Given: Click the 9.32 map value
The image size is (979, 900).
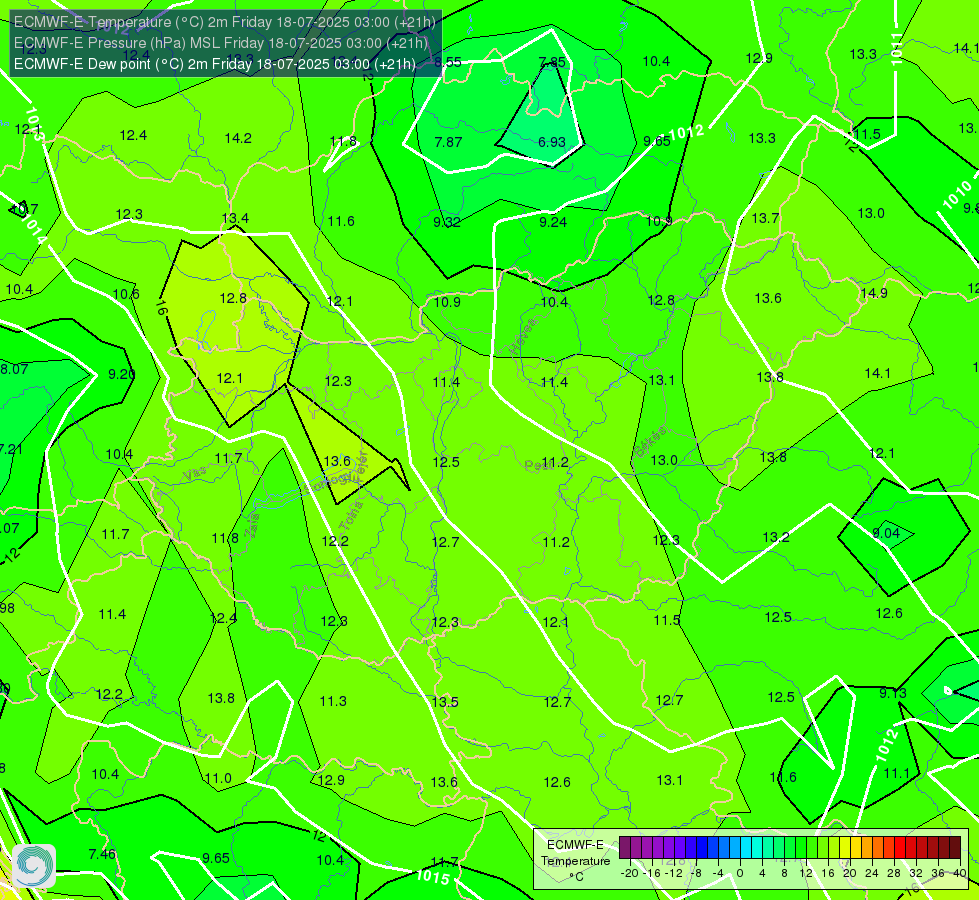Looking at the screenshot, I should click(x=447, y=222).
